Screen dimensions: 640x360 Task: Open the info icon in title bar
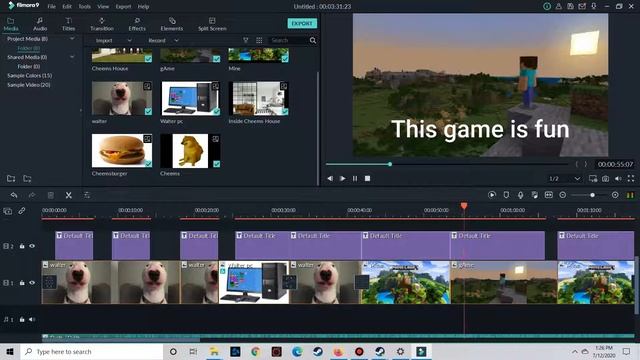547,6
